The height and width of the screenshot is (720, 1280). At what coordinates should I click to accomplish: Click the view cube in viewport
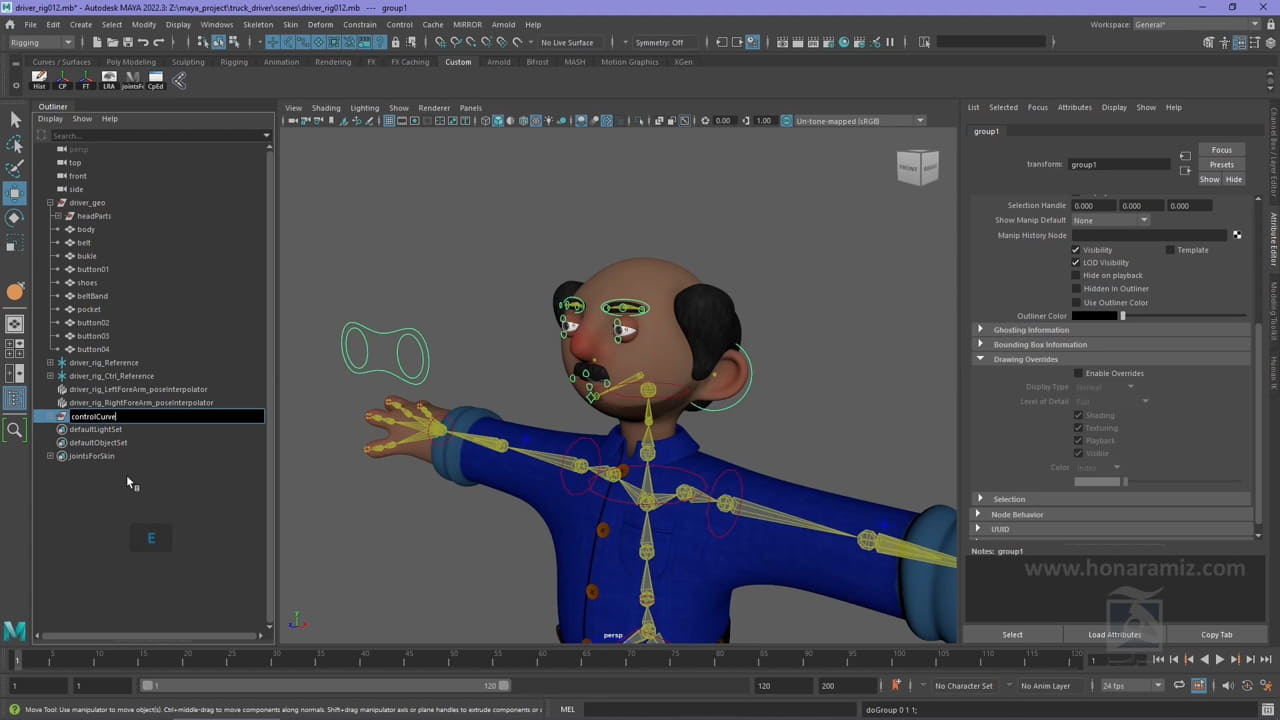(x=917, y=167)
